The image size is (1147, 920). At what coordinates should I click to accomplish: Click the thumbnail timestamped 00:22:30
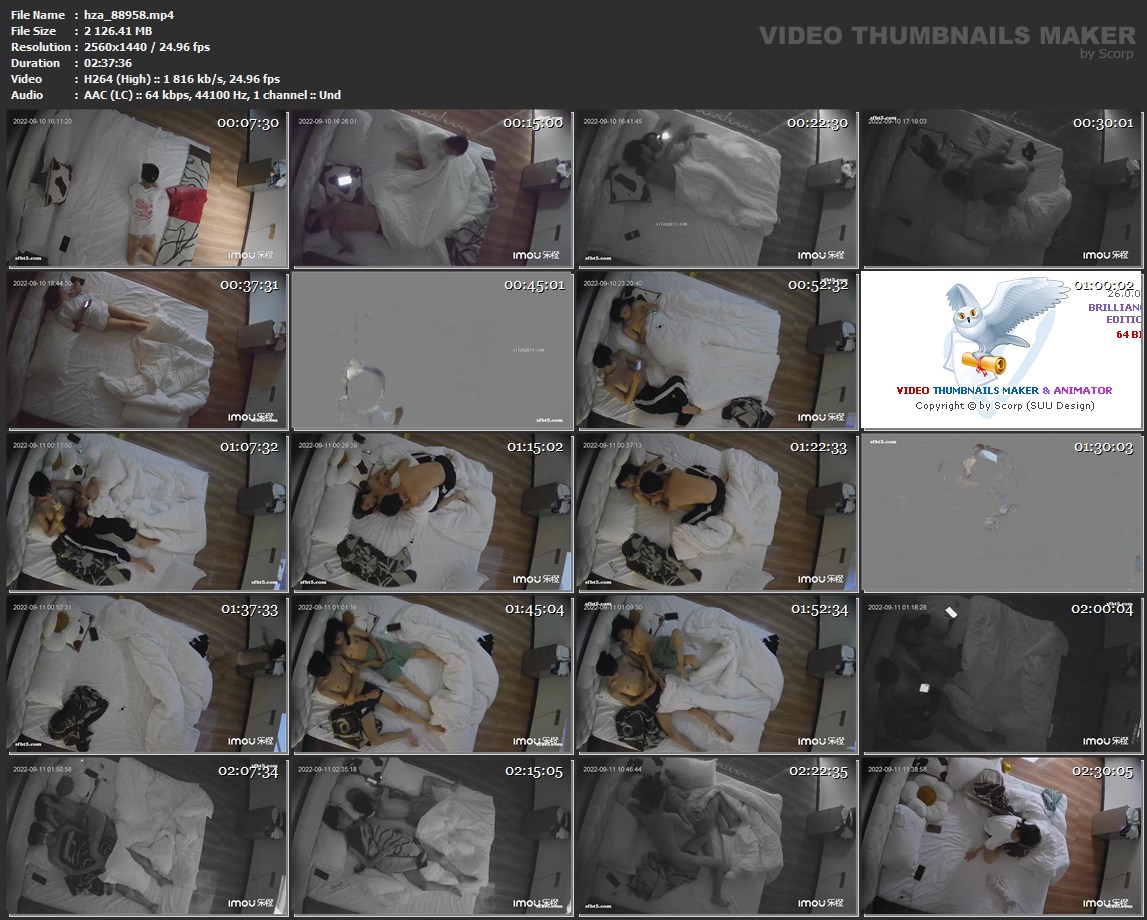click(717, 189)
